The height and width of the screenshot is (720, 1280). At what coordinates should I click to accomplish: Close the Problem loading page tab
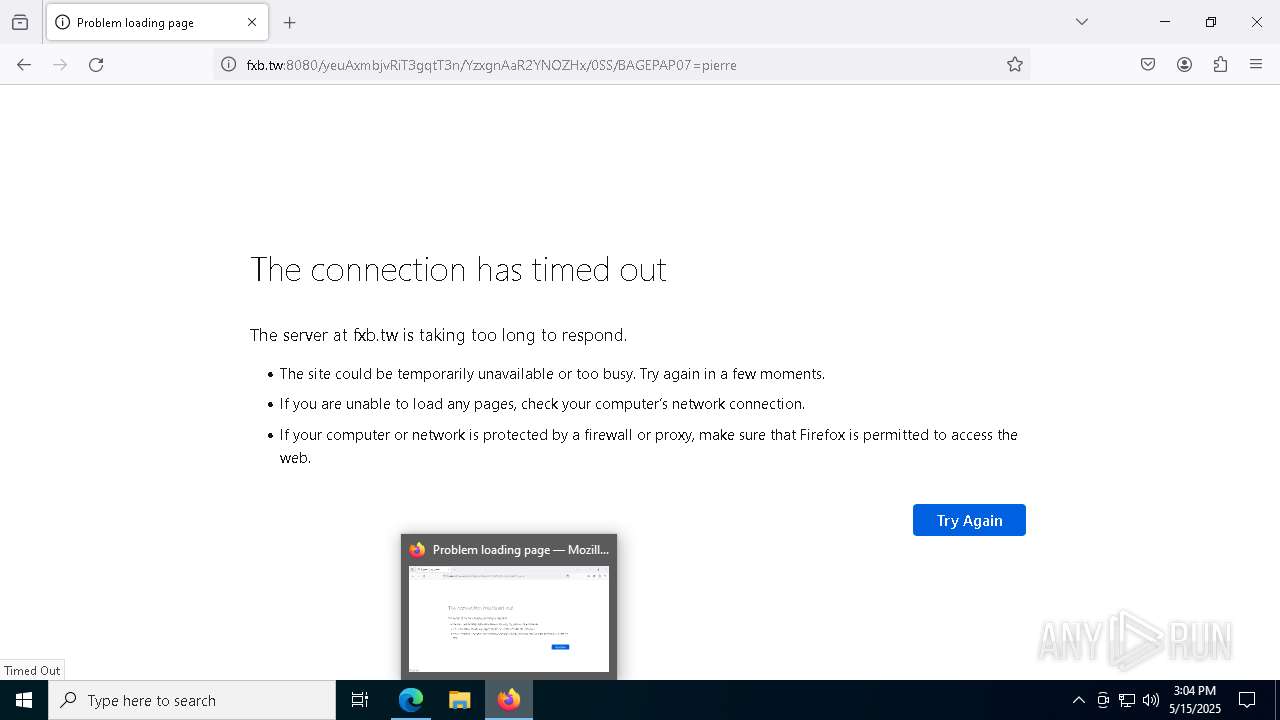tap(252, 22)
